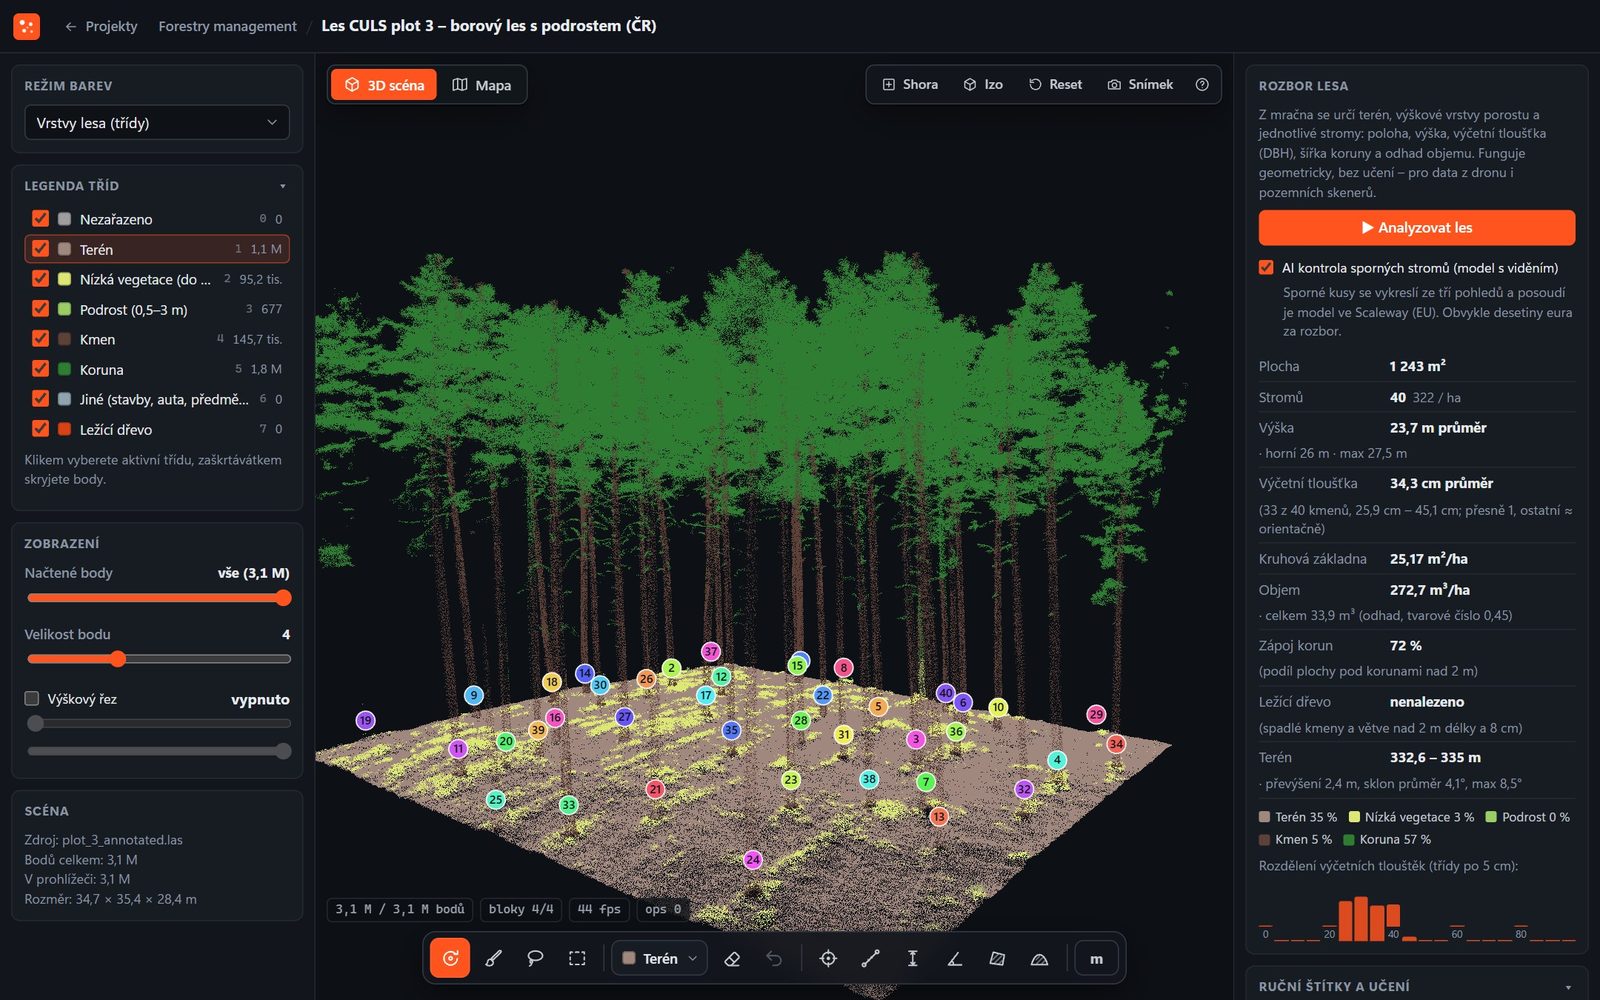Viewport: 1600px width, 1000px height.
Task: Open the help question mark icon
Action: tap(1202, 85)
